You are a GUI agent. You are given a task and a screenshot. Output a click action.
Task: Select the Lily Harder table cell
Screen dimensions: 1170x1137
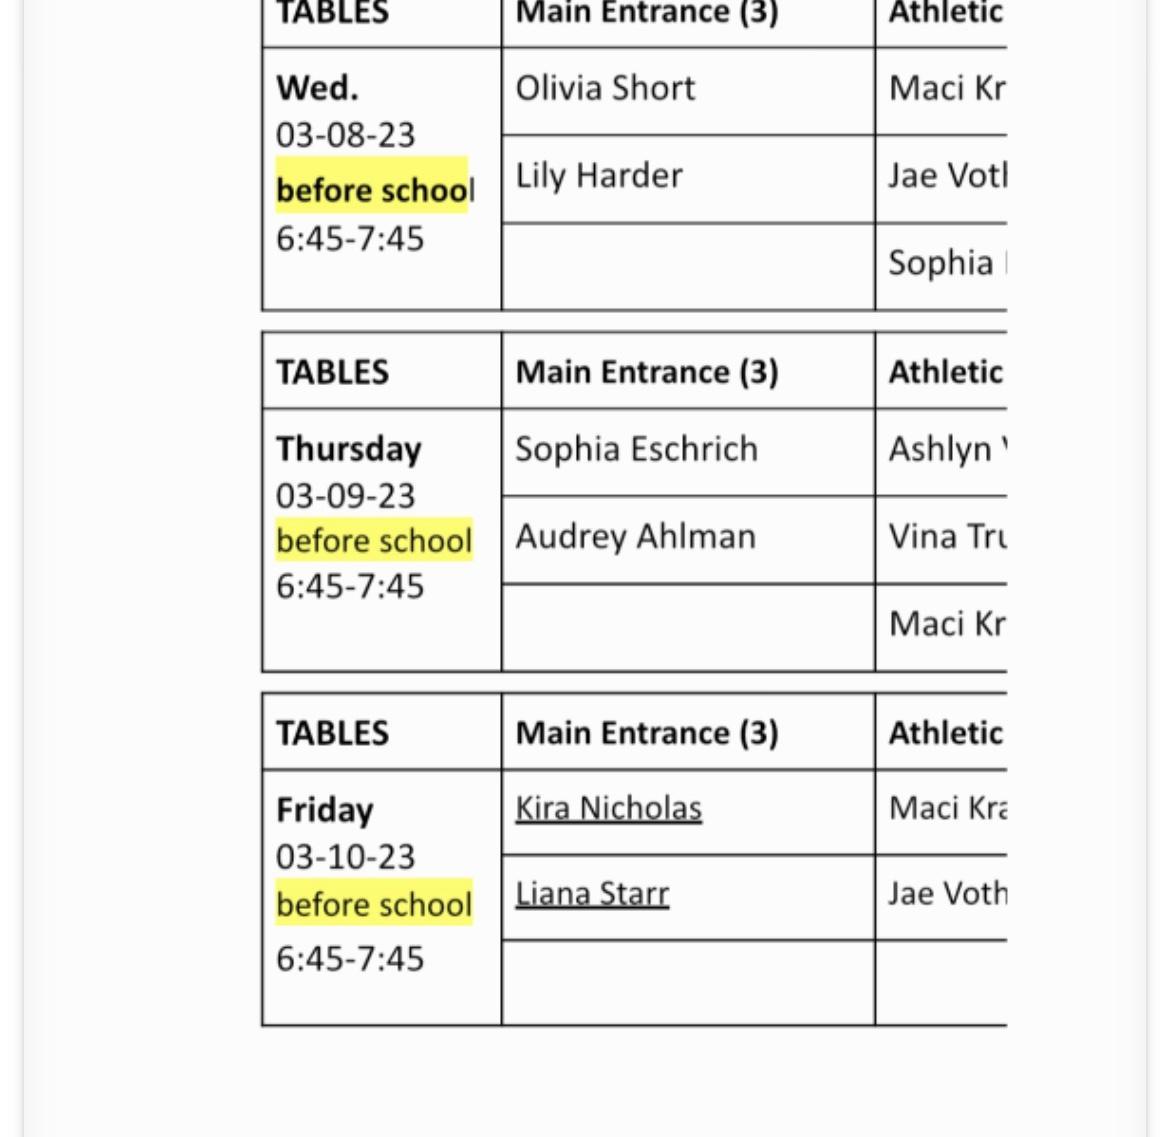[x=599, y=176]
